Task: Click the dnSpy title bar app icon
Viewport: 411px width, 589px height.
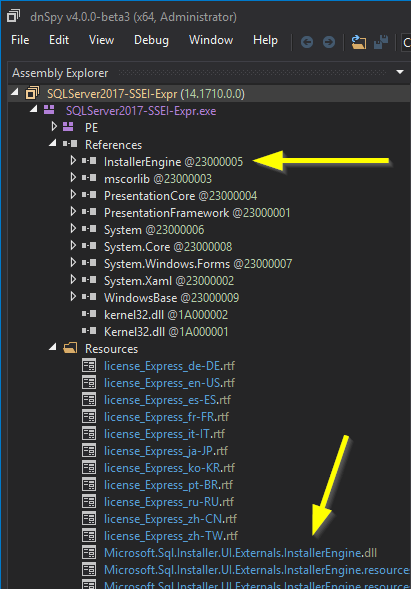Action: 14,17
